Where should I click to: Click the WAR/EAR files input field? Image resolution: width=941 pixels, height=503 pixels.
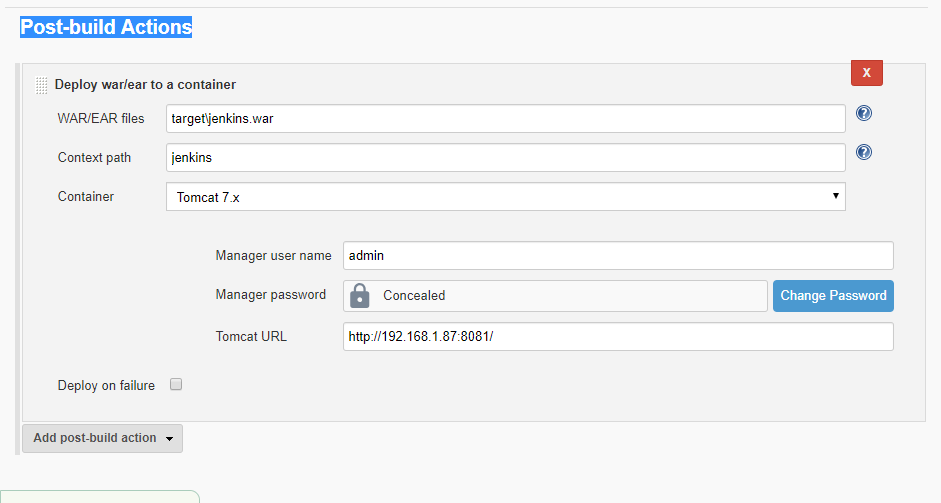pyautogui.click(x=505, y=119)
